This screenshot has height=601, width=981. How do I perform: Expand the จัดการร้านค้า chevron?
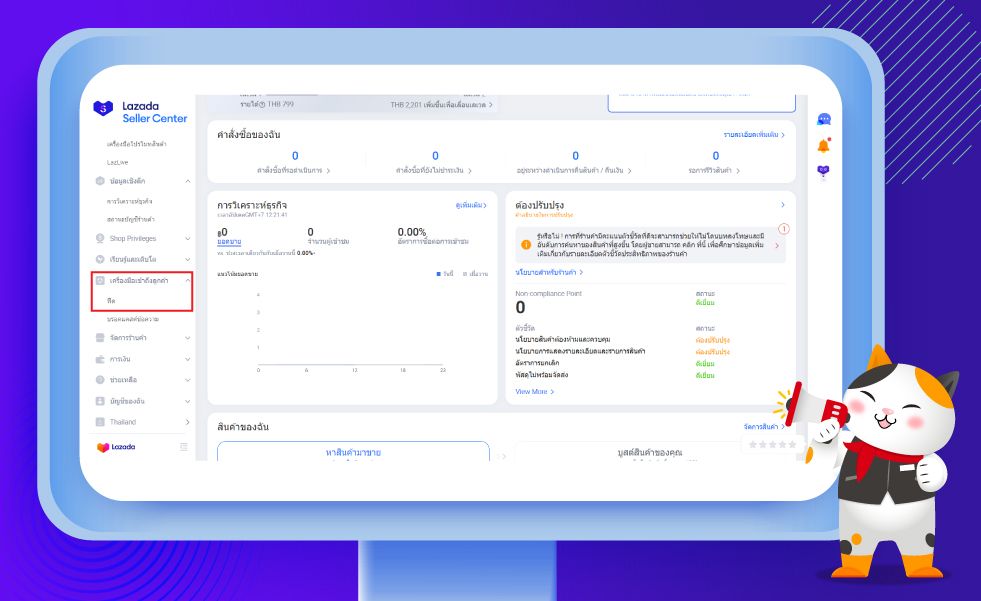(188, 338)
